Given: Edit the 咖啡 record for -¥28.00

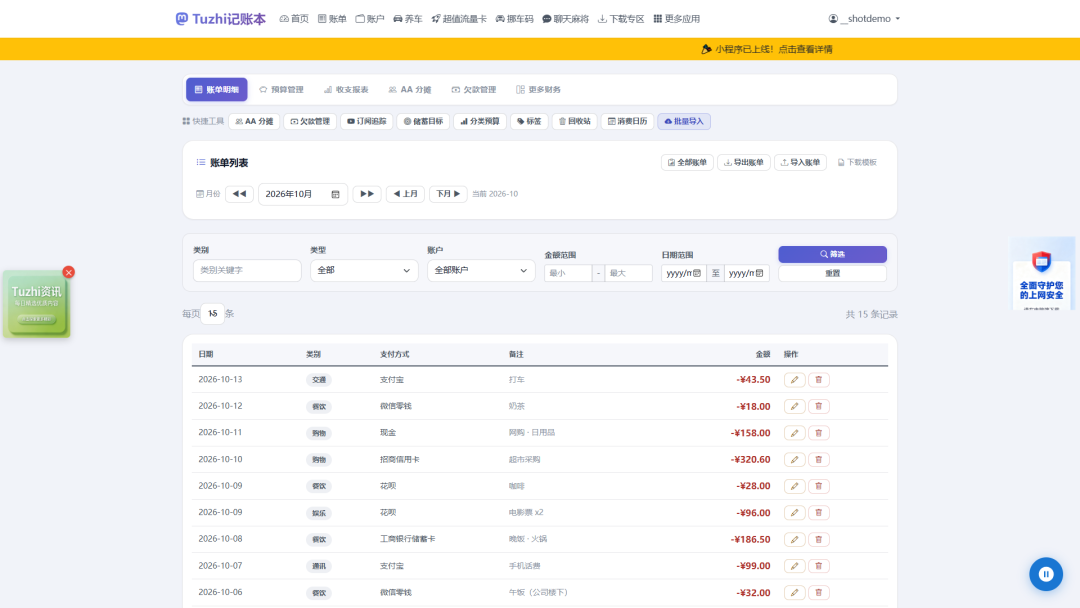Looking at the screenshot, I should point(794,486).
